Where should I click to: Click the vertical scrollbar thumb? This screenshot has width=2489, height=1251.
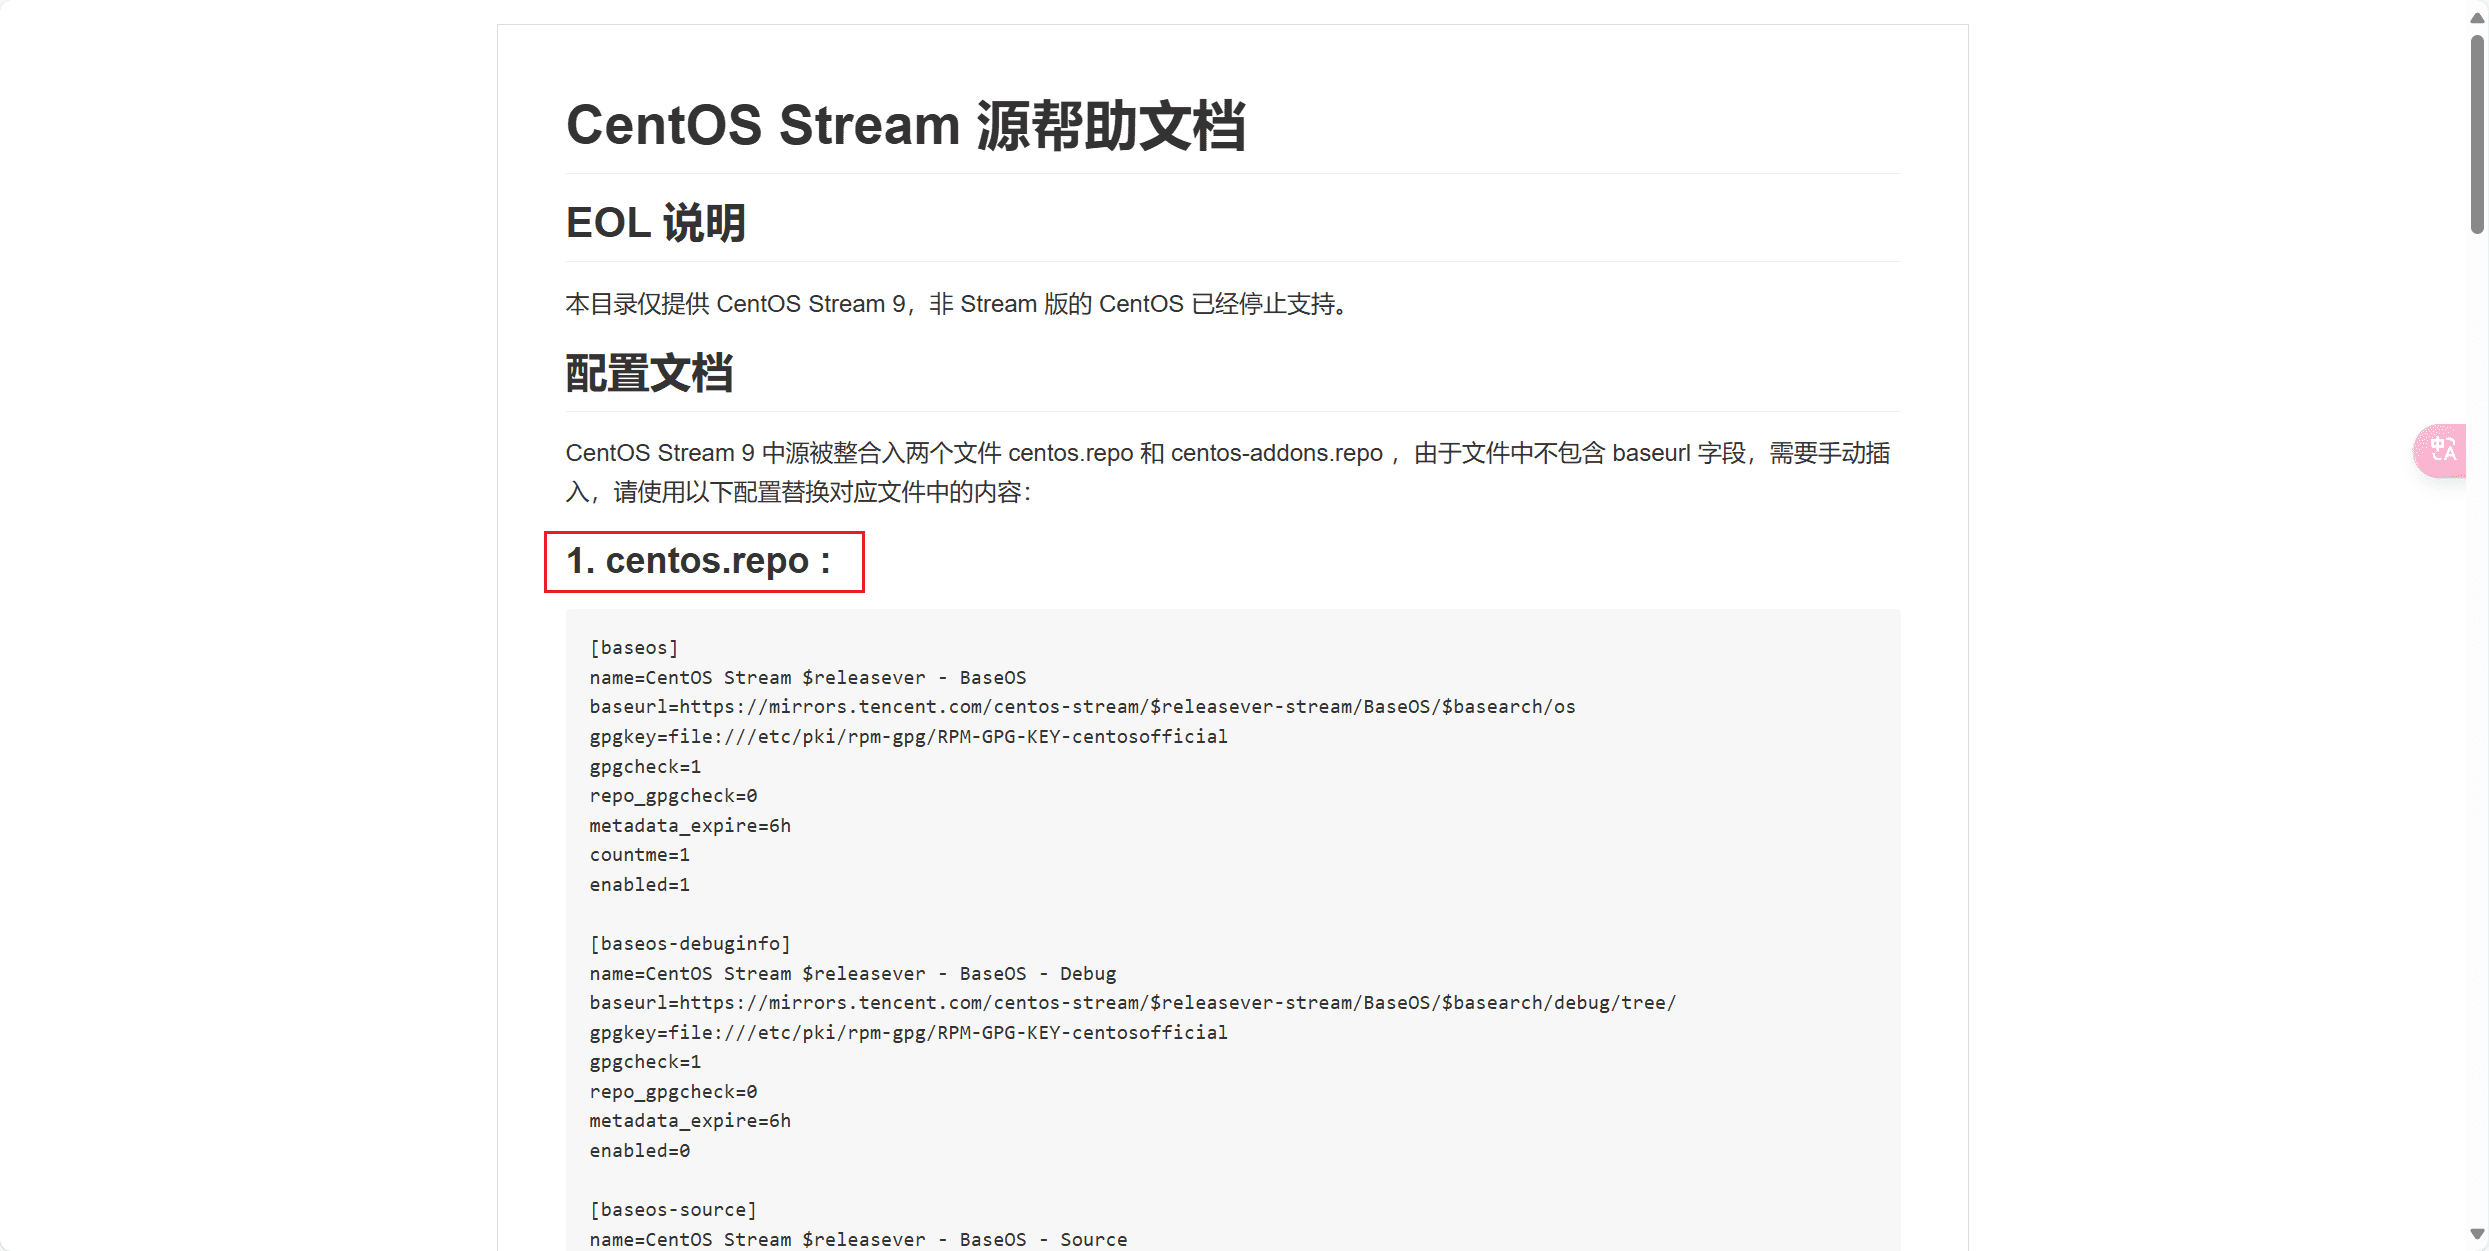2477,134
